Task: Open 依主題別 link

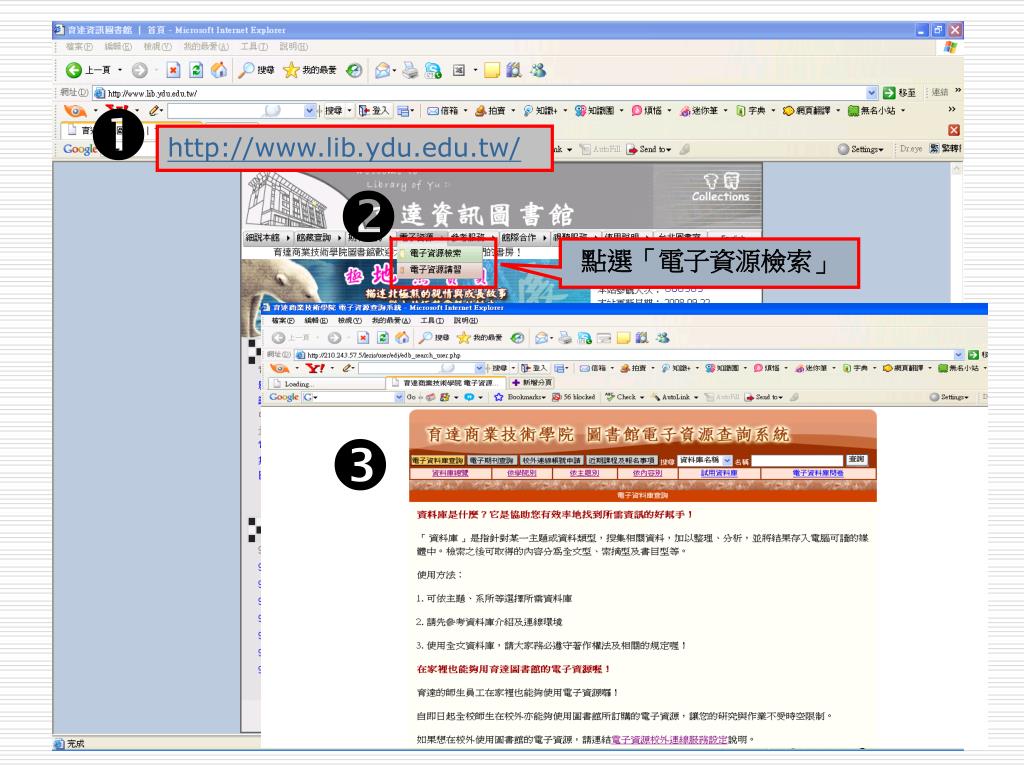Action: coord(584,473)
